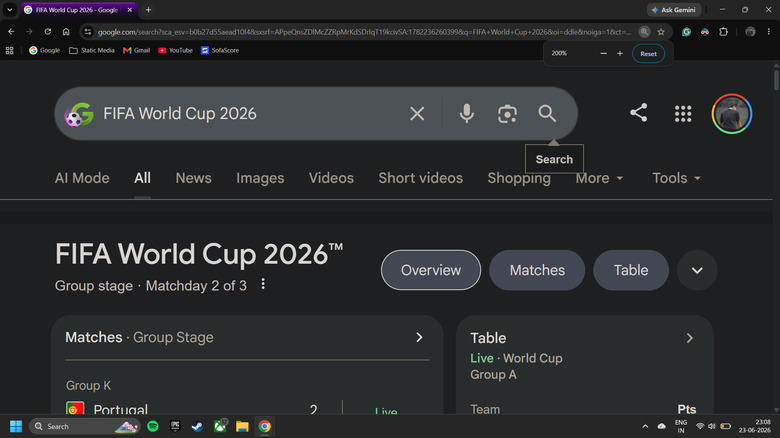Image resolution: width=780 pixels, height=438 pixels.
Task: Open the Extensions puzzle icon
Action: point(723,32)
